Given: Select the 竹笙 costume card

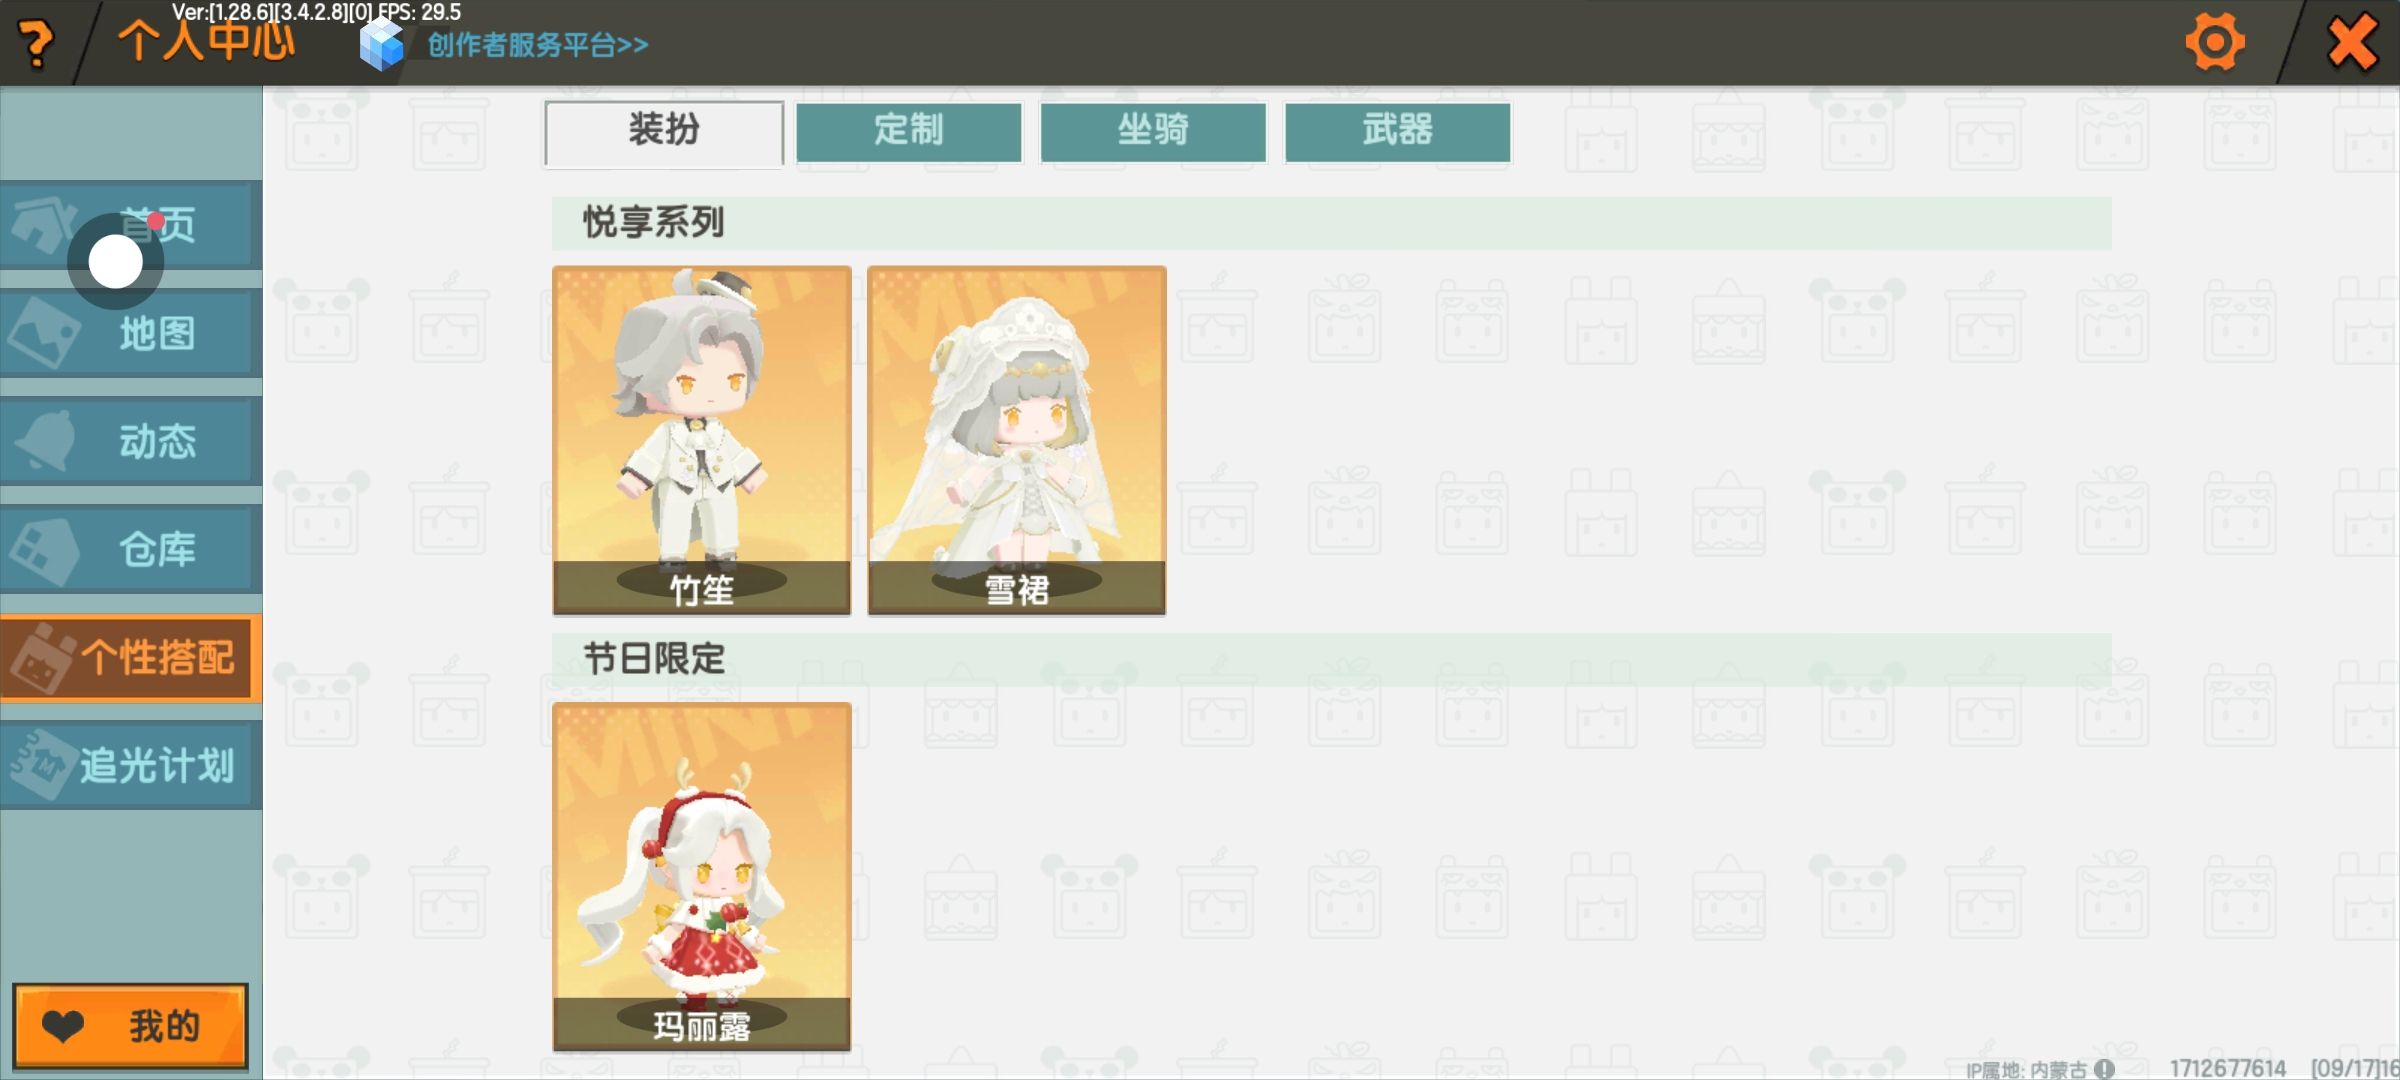Looking at the screenshot, I should coord(702,440).
